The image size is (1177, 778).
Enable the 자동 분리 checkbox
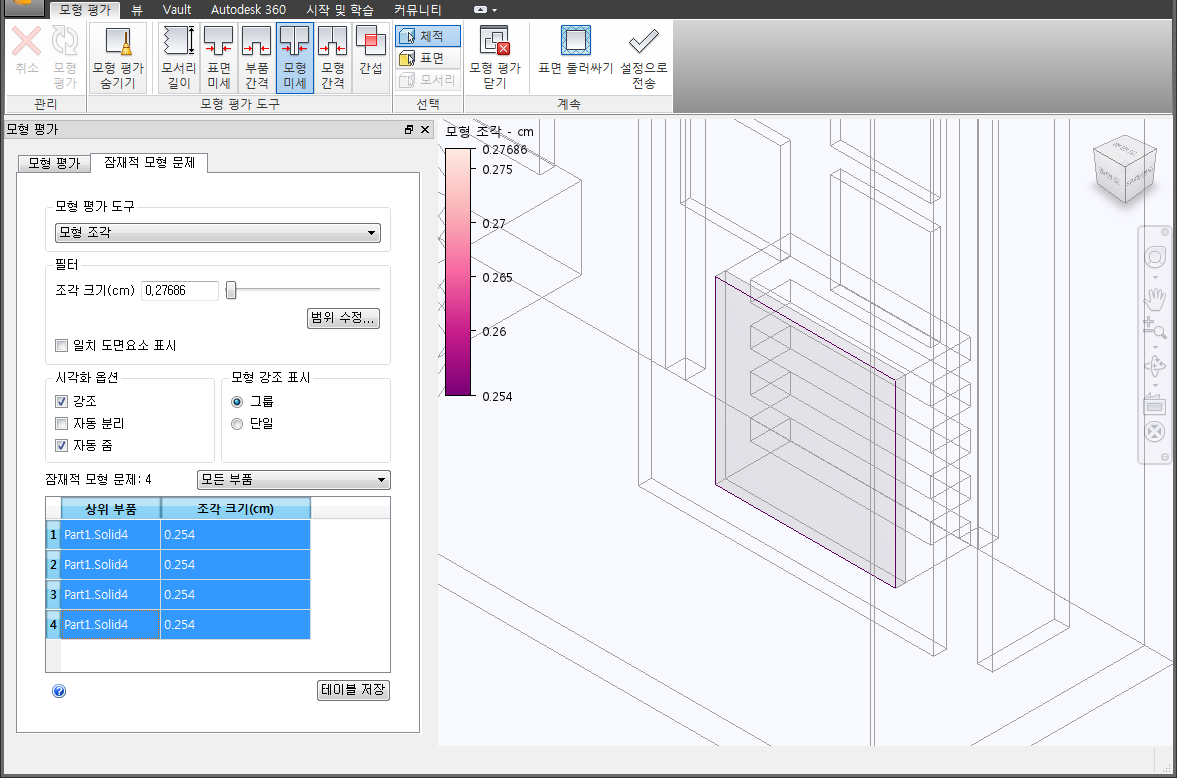click(x=62, y=424)
